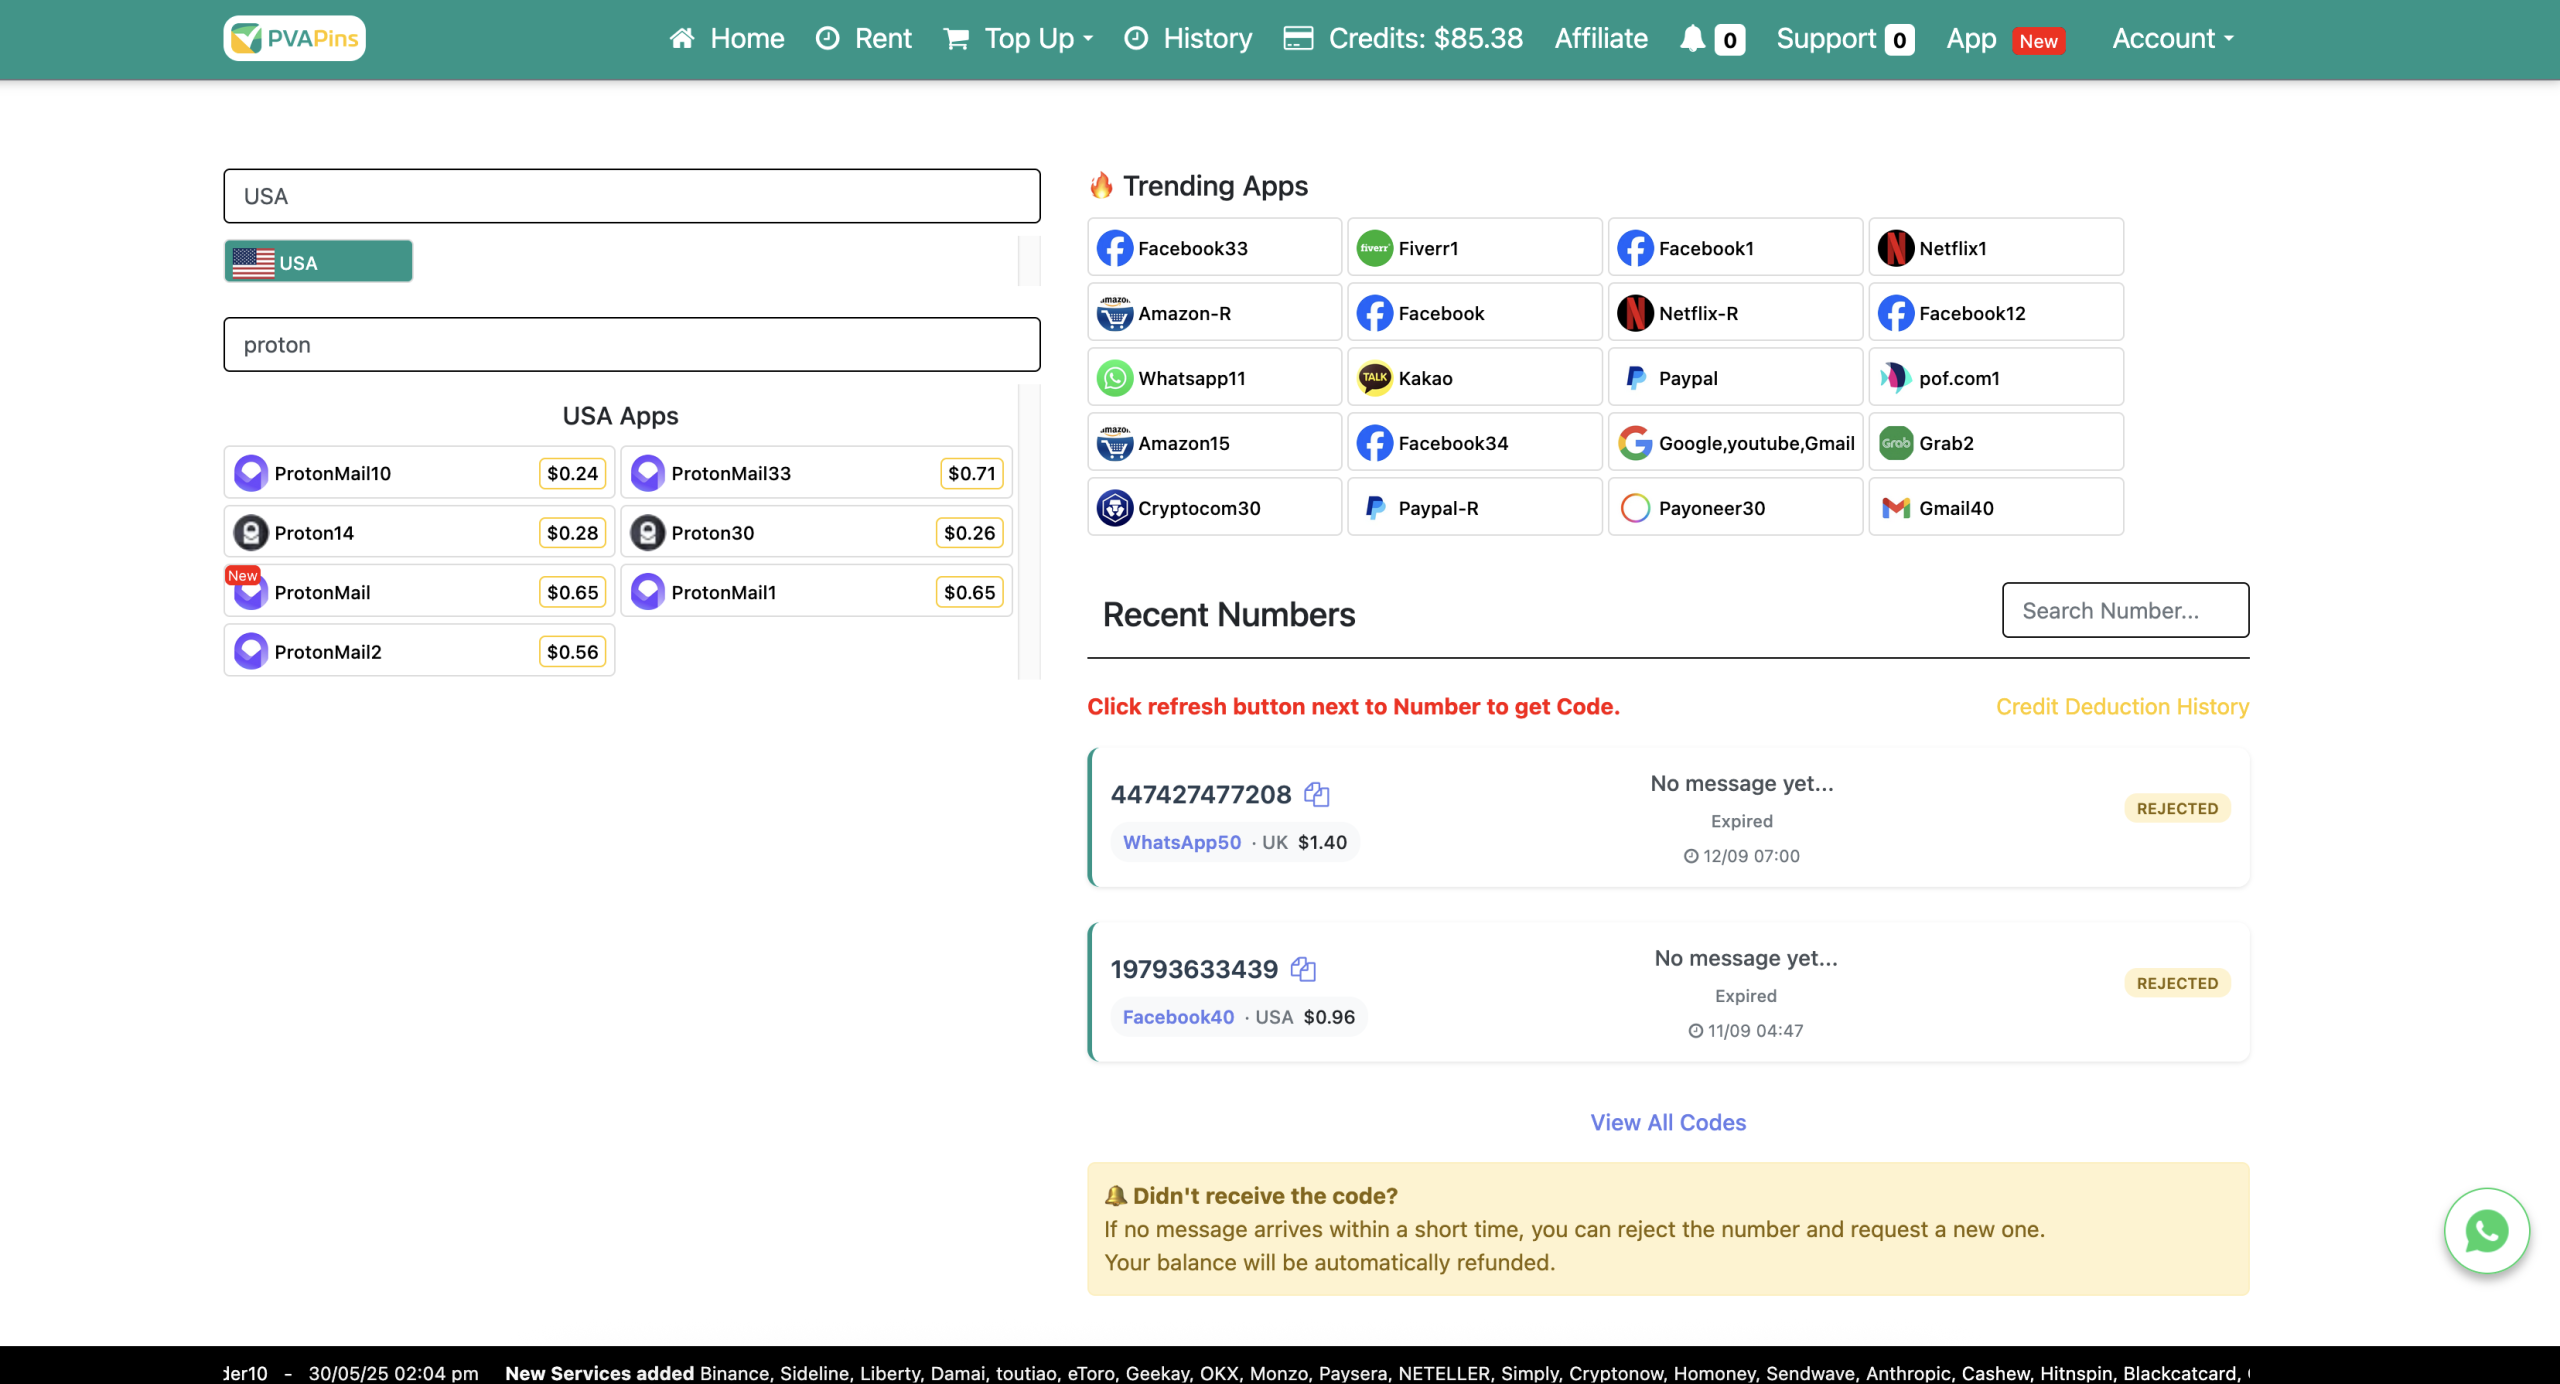
Task: Click the REJECTED badge for 447427477208
Action: point(2177,808)
